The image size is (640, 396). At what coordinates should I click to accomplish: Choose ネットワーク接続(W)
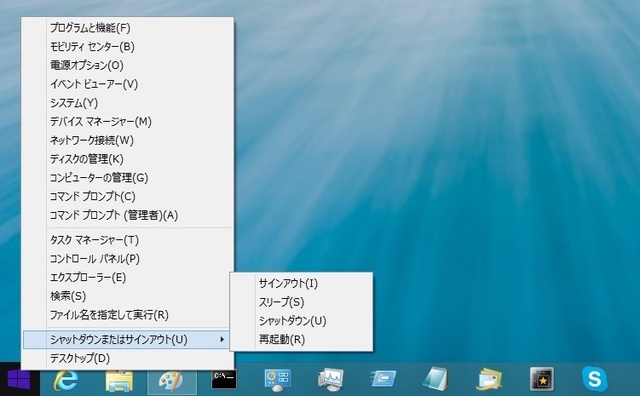click(128, 140)
